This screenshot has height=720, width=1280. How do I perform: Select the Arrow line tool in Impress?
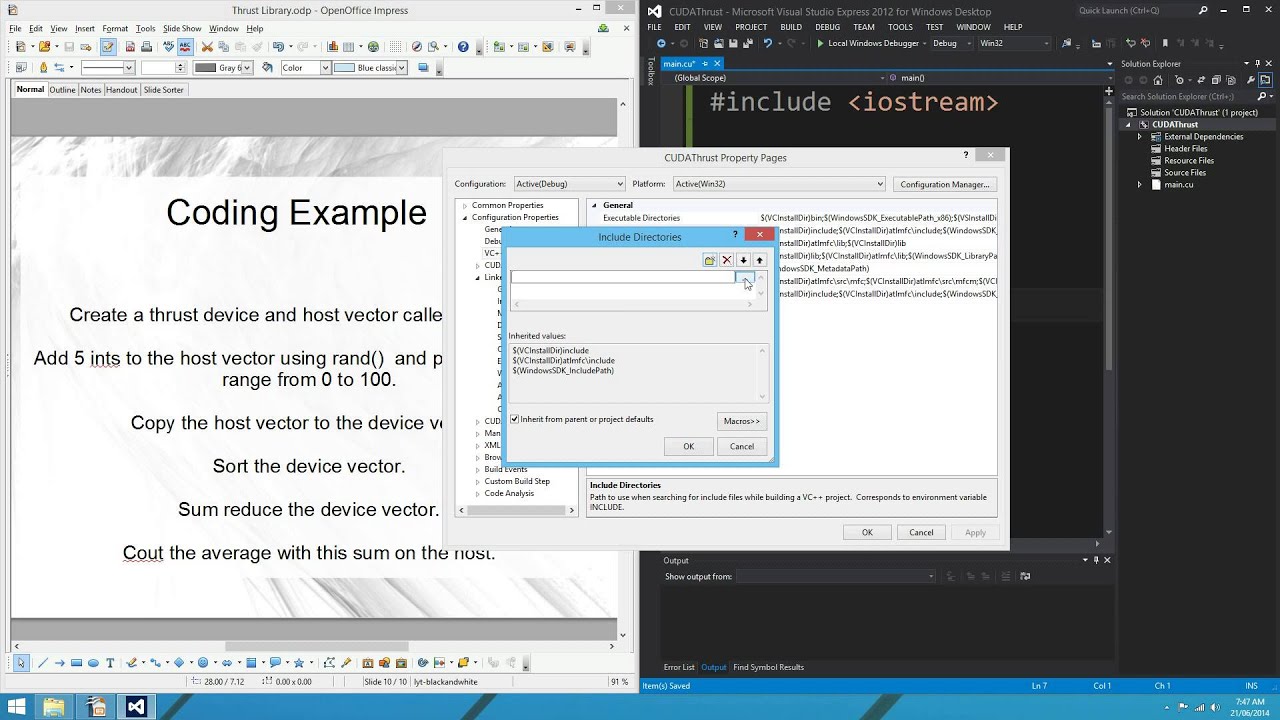[x=59, y=662]
